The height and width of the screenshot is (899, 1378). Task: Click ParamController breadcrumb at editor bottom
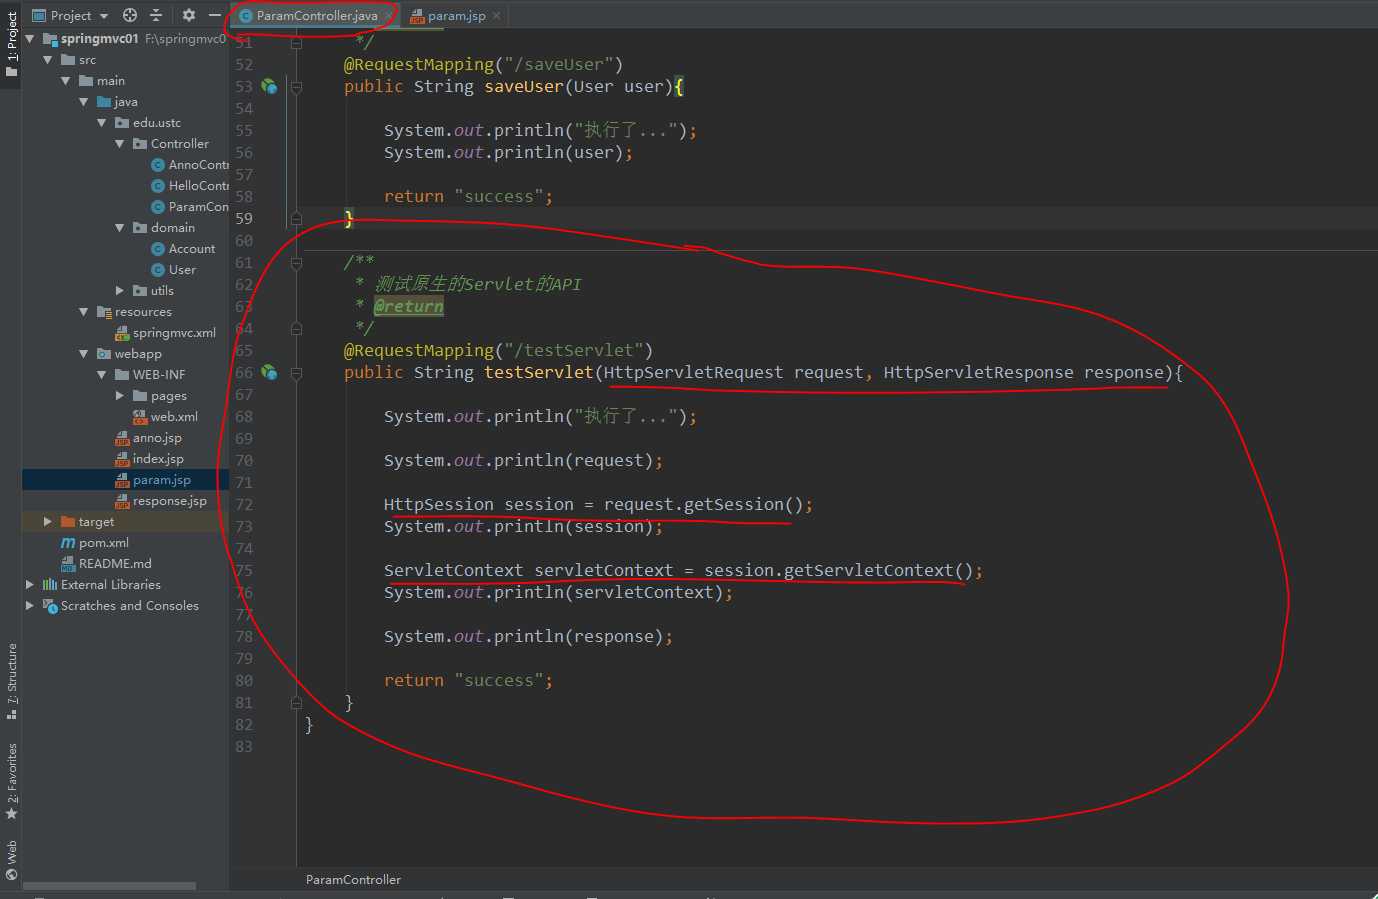coord(353,879)
